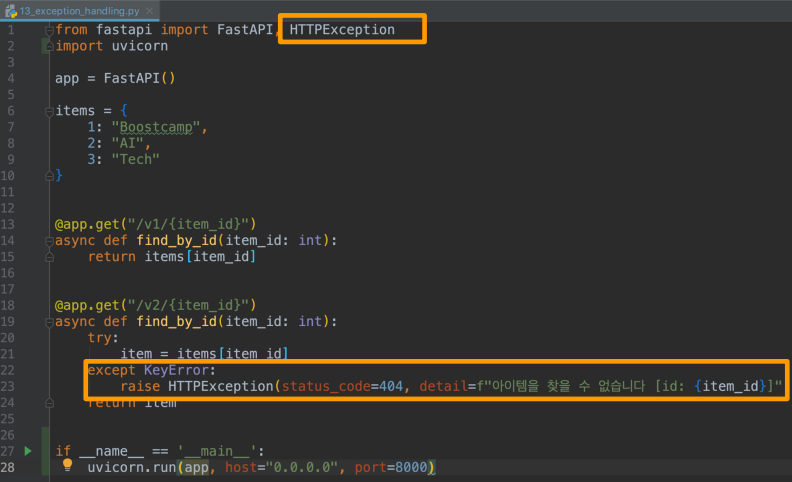
Task: Click the fold end marker beside import uvicorn
Action: (50, 46)
